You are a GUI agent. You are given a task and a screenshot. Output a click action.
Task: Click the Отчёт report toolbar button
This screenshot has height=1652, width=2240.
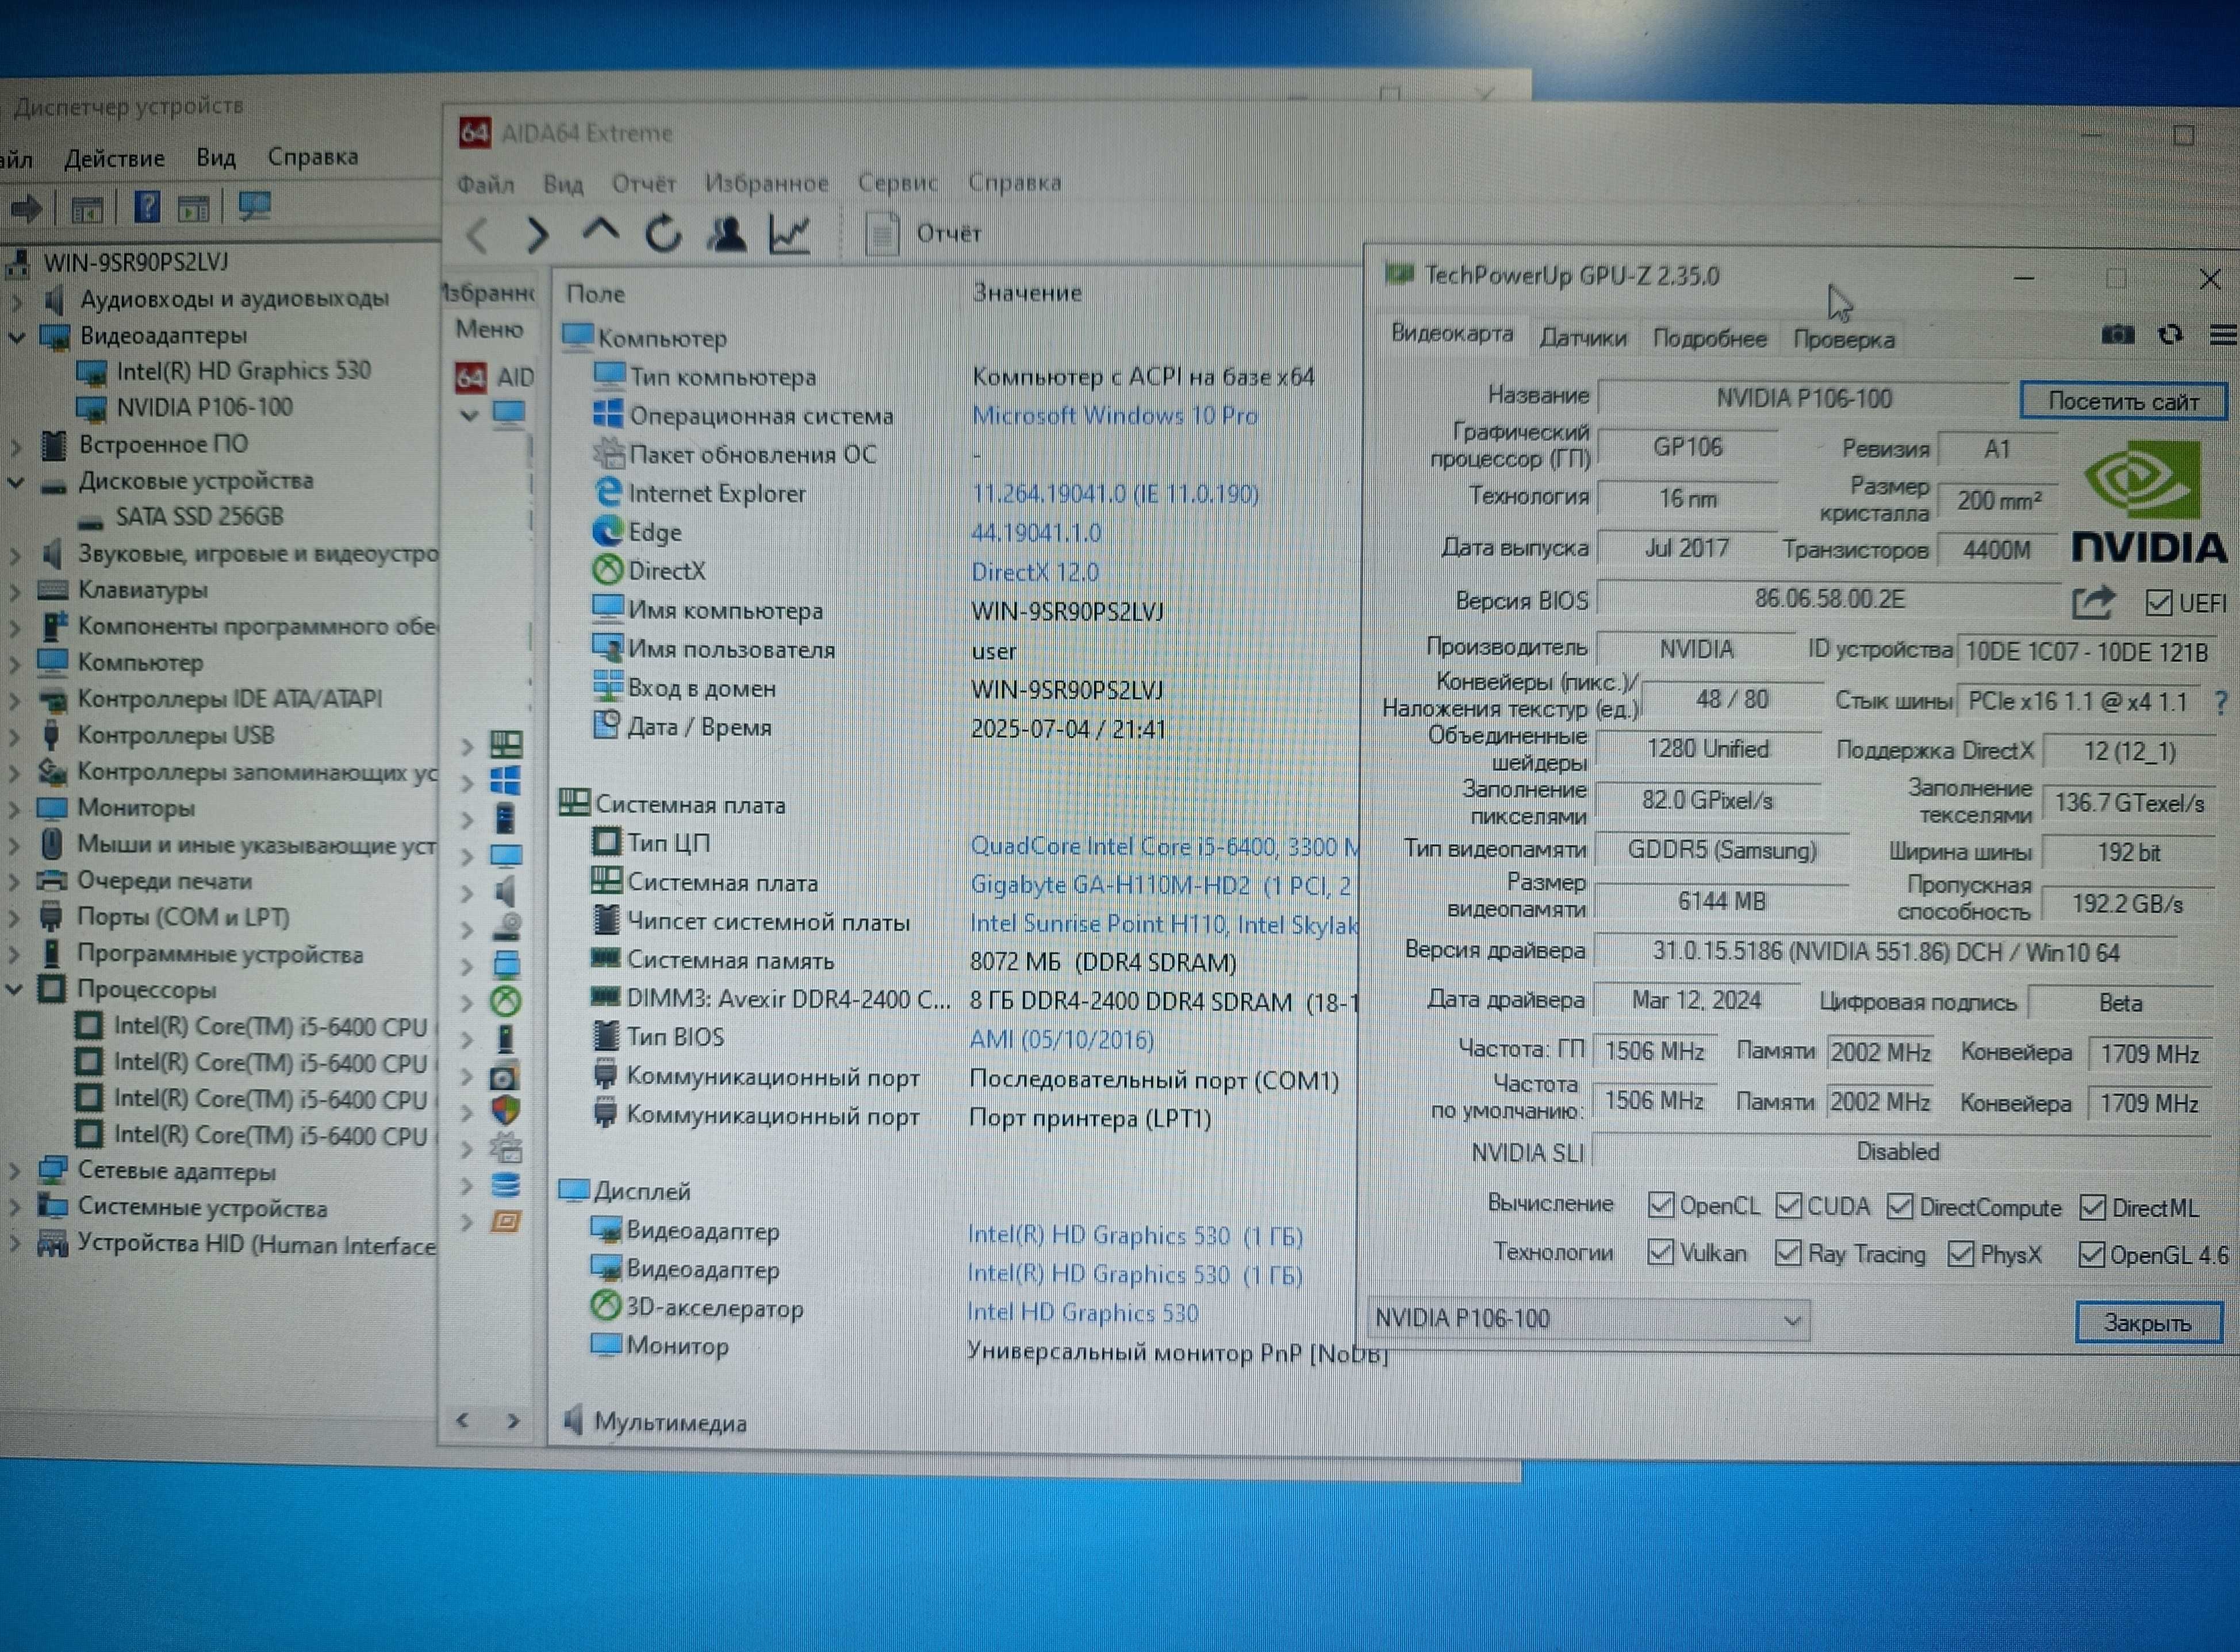(x=924, y=234)
